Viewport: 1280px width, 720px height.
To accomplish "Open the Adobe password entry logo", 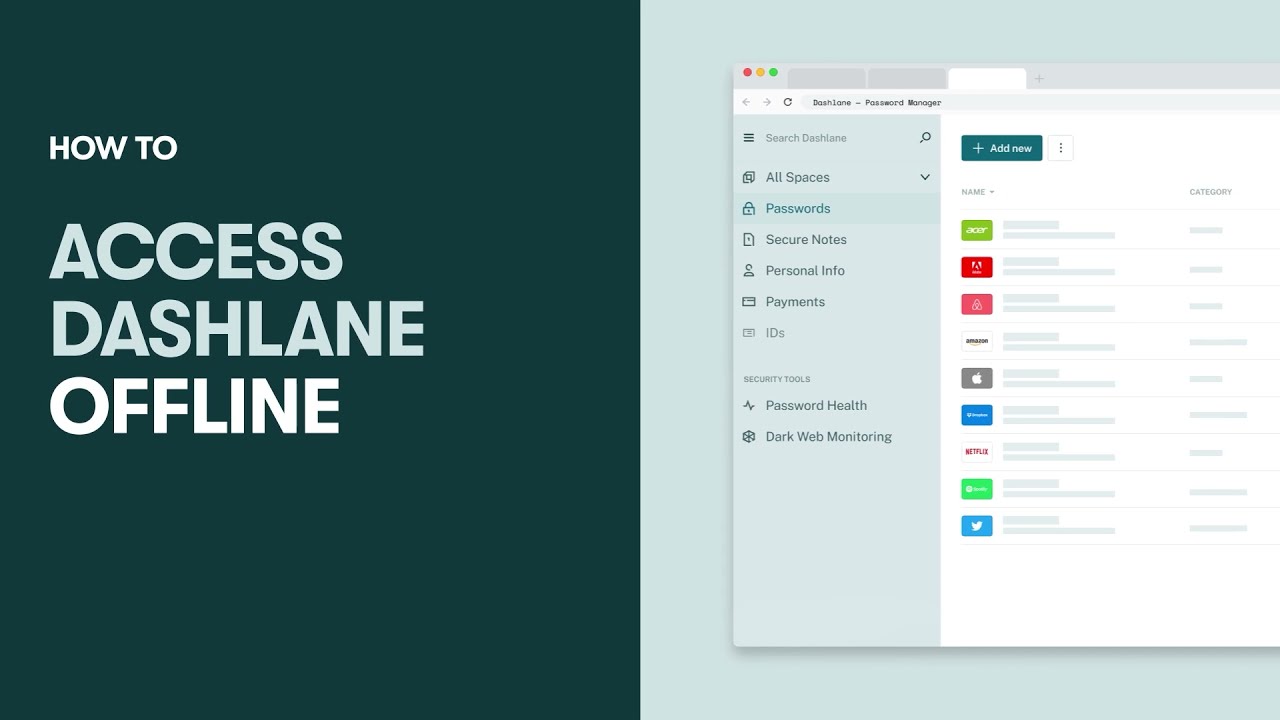I will point(977,267).
